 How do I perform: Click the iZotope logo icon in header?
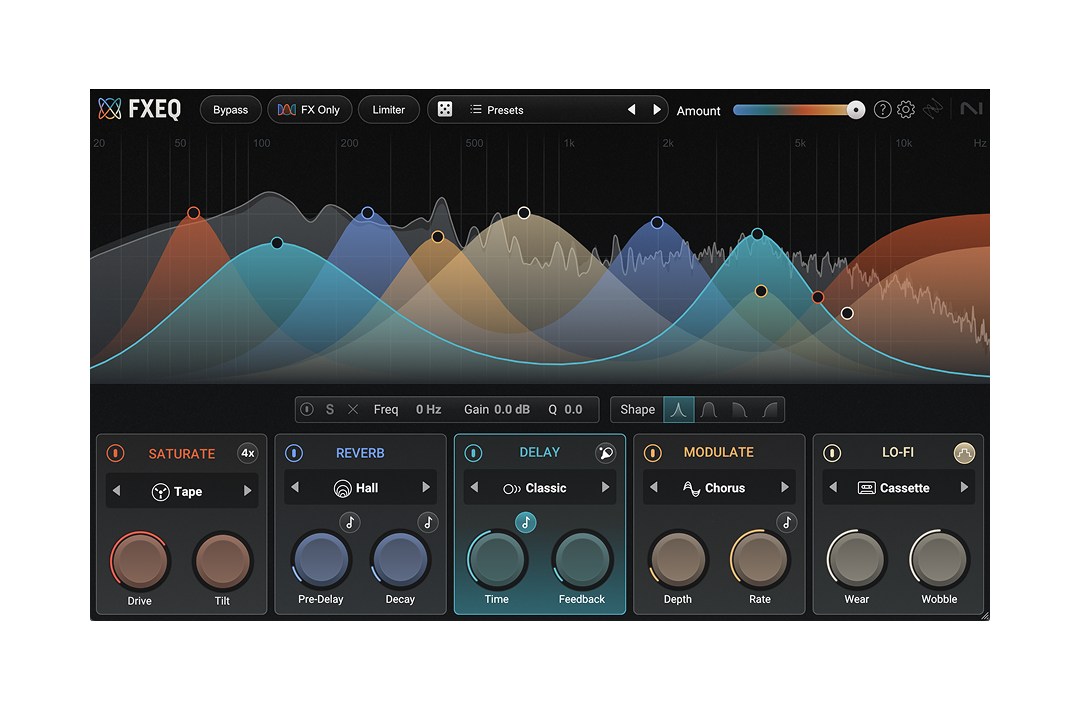(933, 109)
